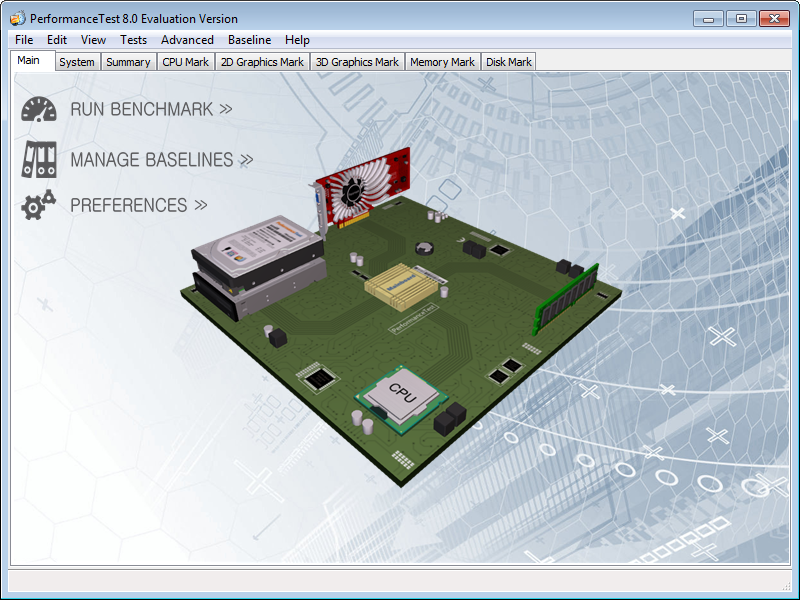The image size is (800, 600).
Task: Switch to the CPU Mark tab
Action: coord(186,62)
